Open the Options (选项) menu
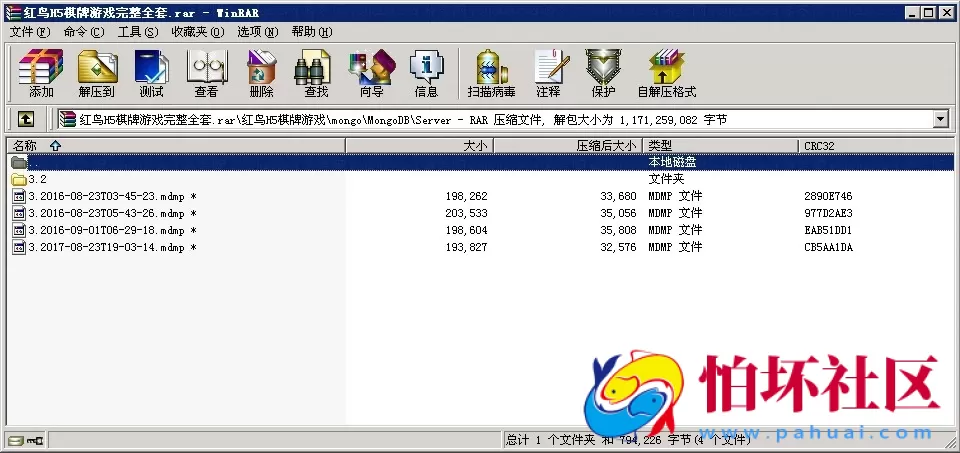The image size is (960, 453). pos(258,32)
